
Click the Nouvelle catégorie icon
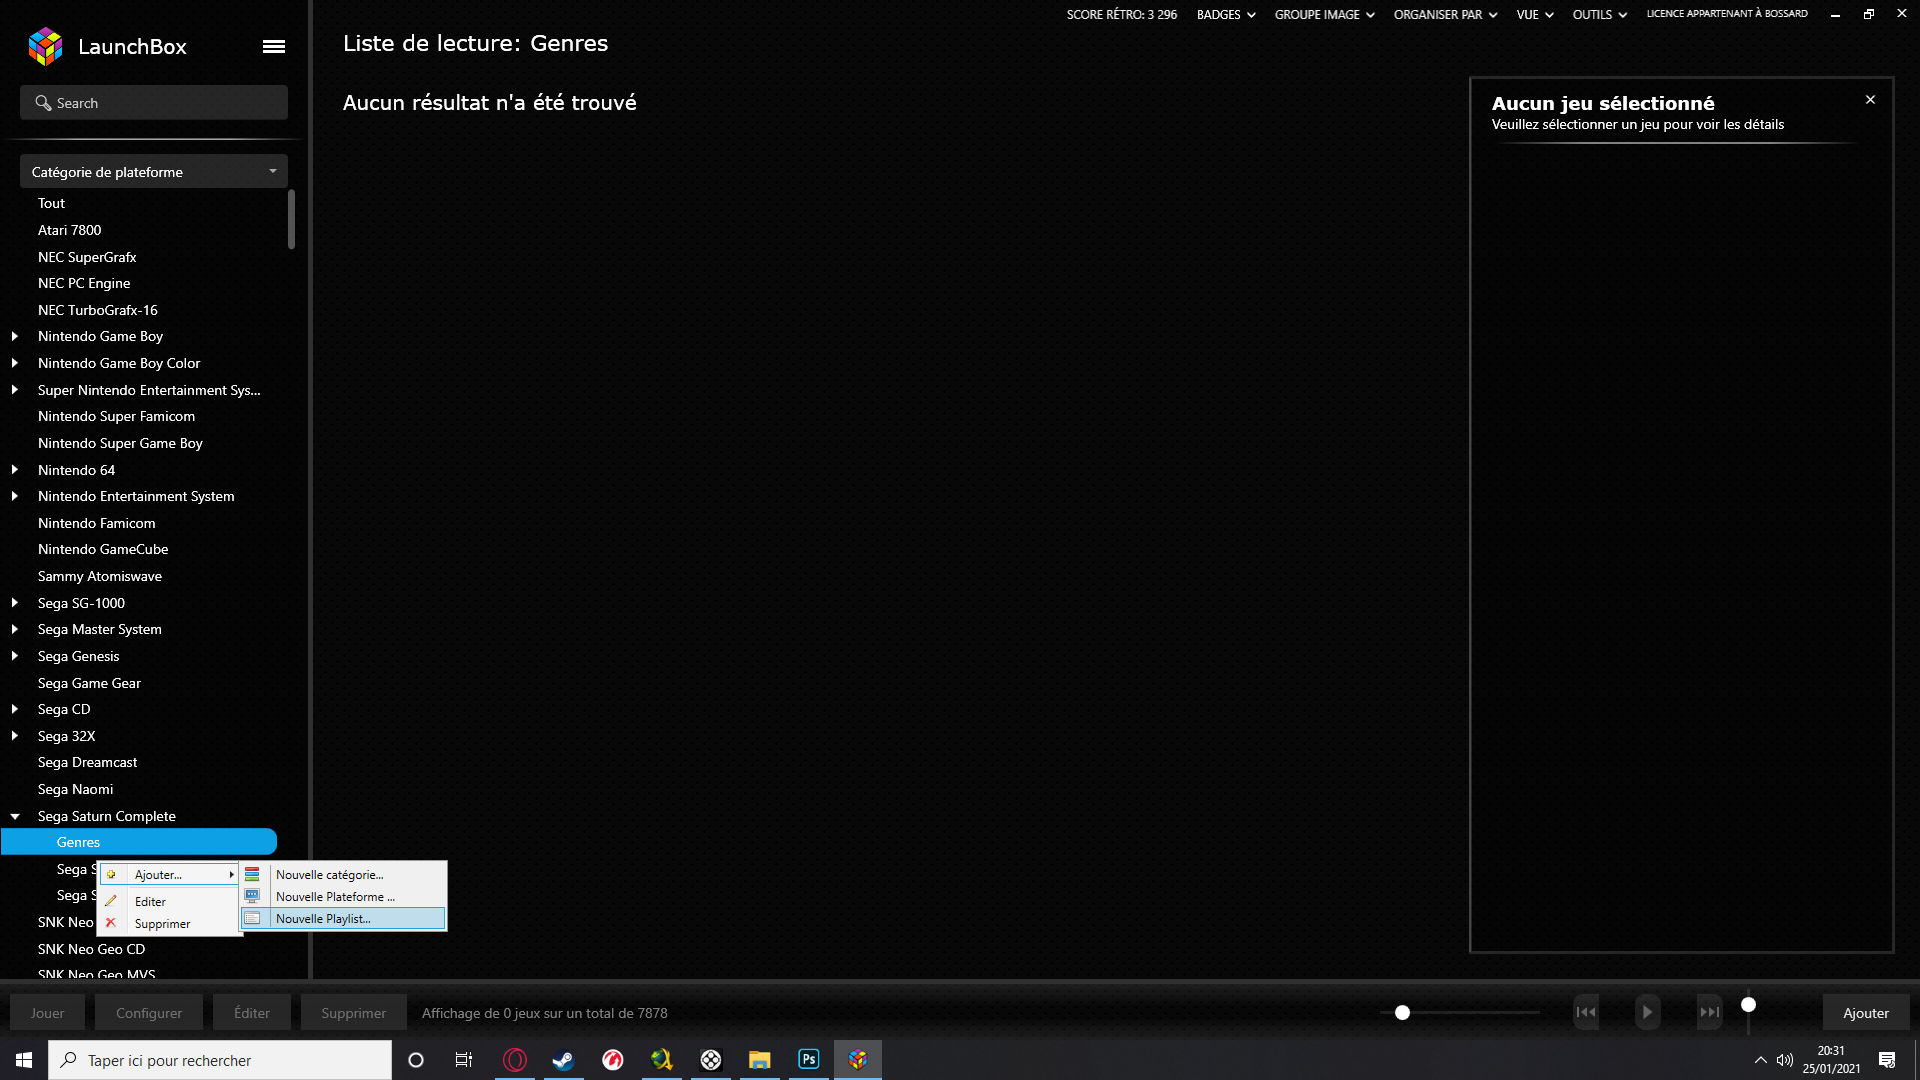252,875
